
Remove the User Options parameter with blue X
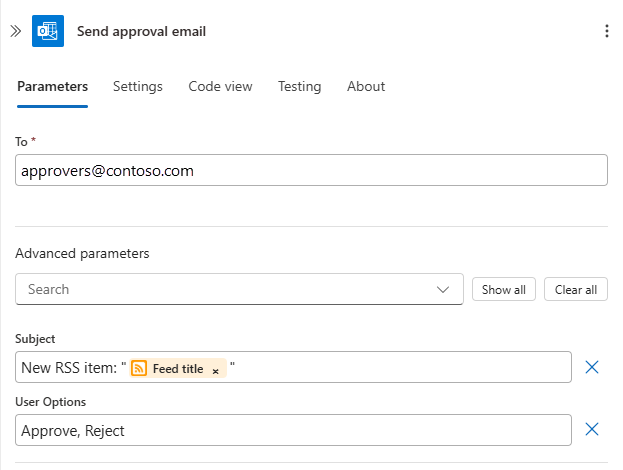pos(591,429)
